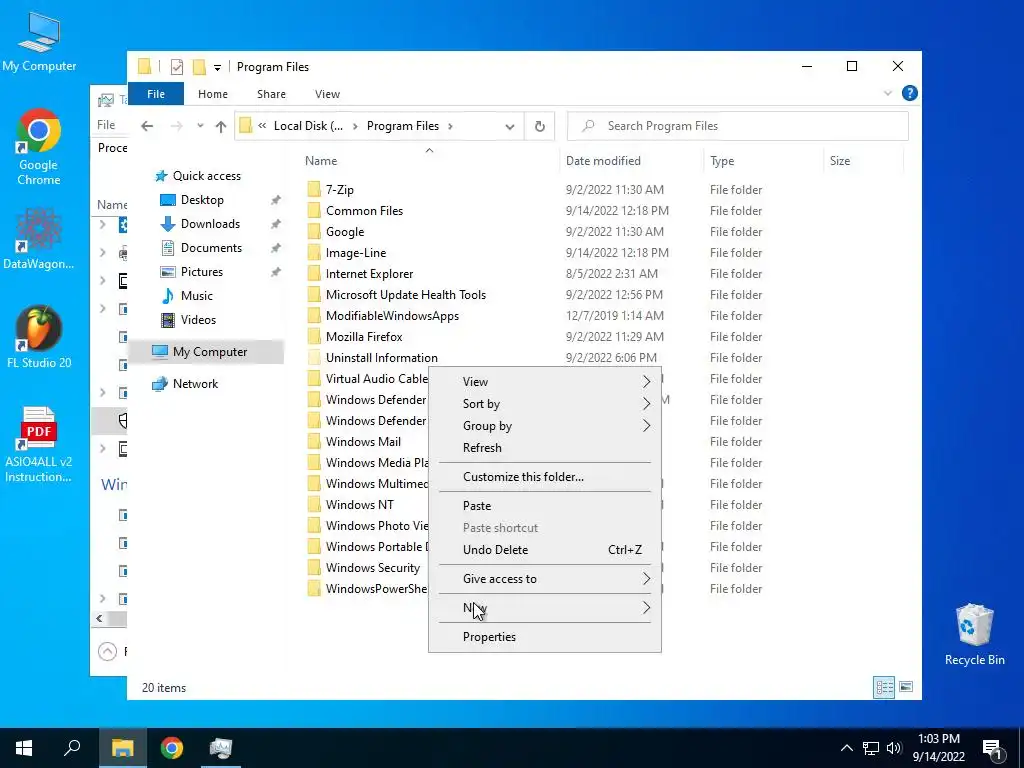Open DataWagon desktop shortcut

click(39, 238)
